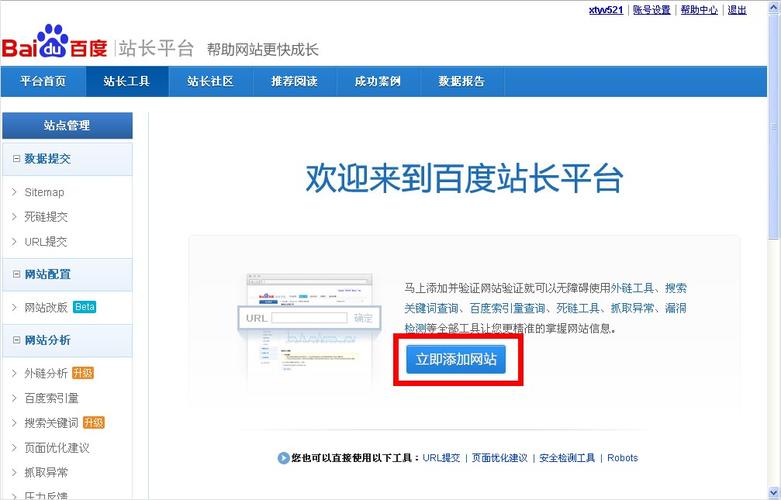Click the Robots link

pos(623,458)
